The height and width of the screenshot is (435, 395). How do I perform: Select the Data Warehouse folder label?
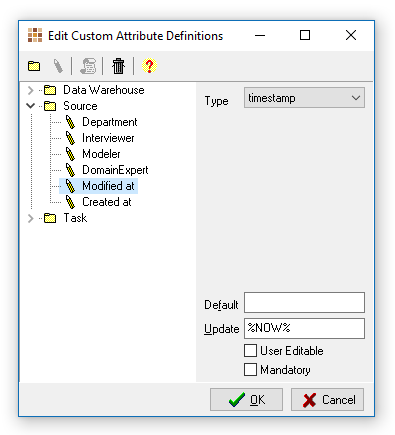pyautogui.click(x=104, y=90)
